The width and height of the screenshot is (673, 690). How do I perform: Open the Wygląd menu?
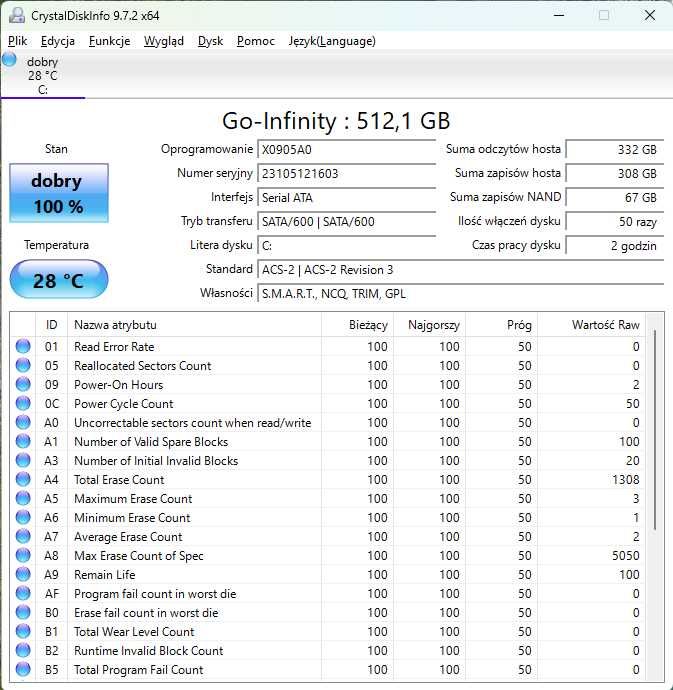tap(164, 41)
